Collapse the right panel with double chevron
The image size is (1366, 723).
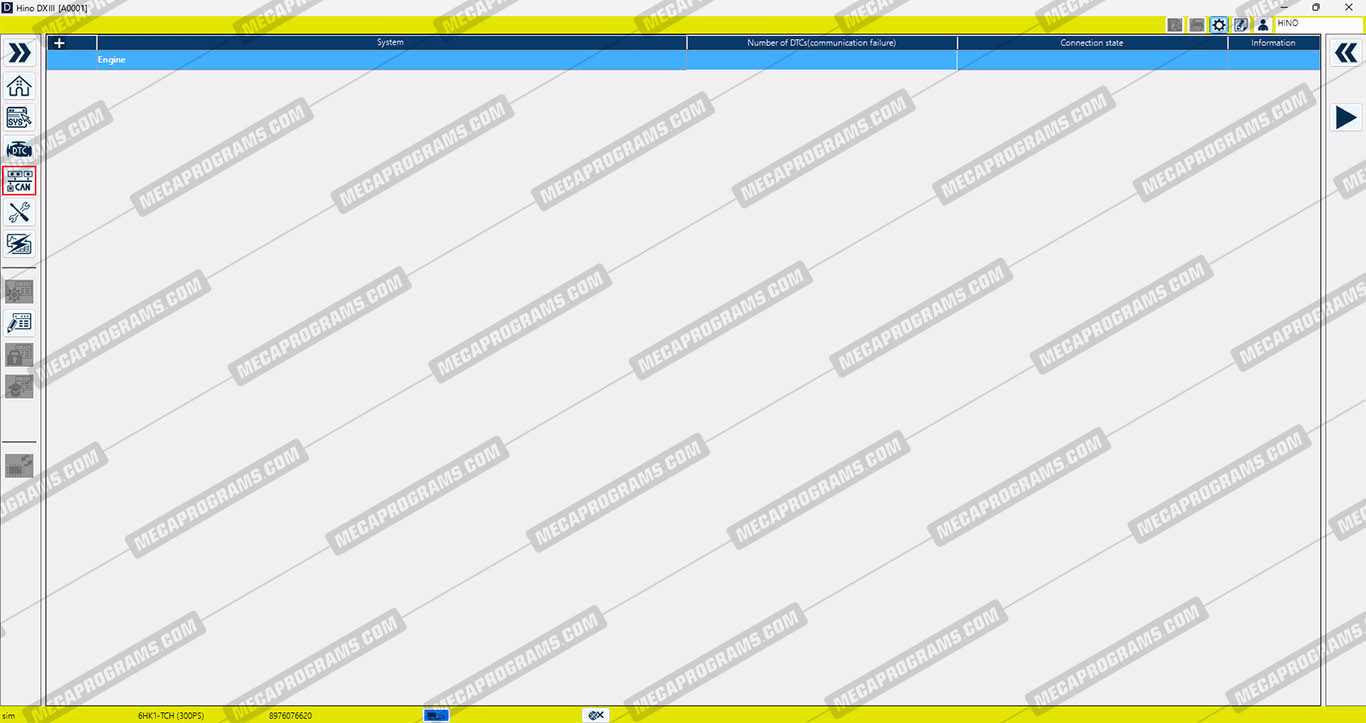pos(1346,53)
